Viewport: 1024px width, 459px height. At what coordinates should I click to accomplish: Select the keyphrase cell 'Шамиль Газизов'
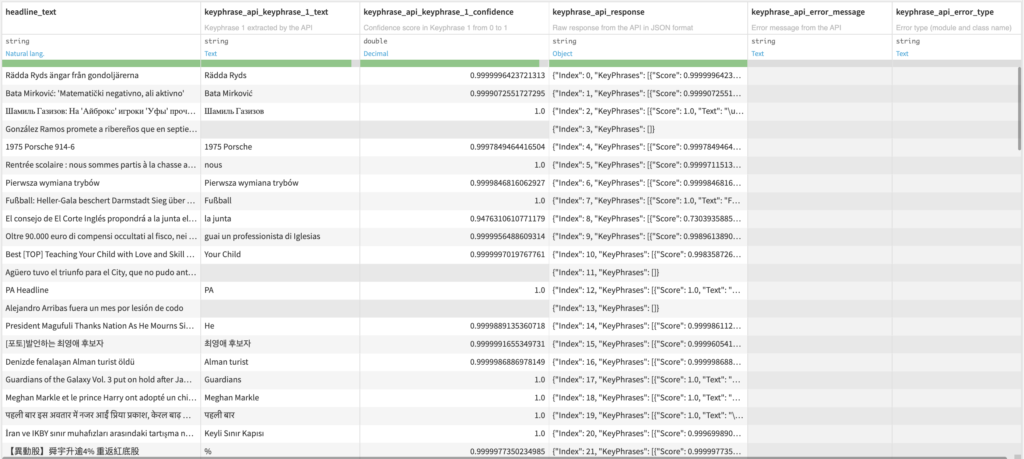click(x=280, y=111)
